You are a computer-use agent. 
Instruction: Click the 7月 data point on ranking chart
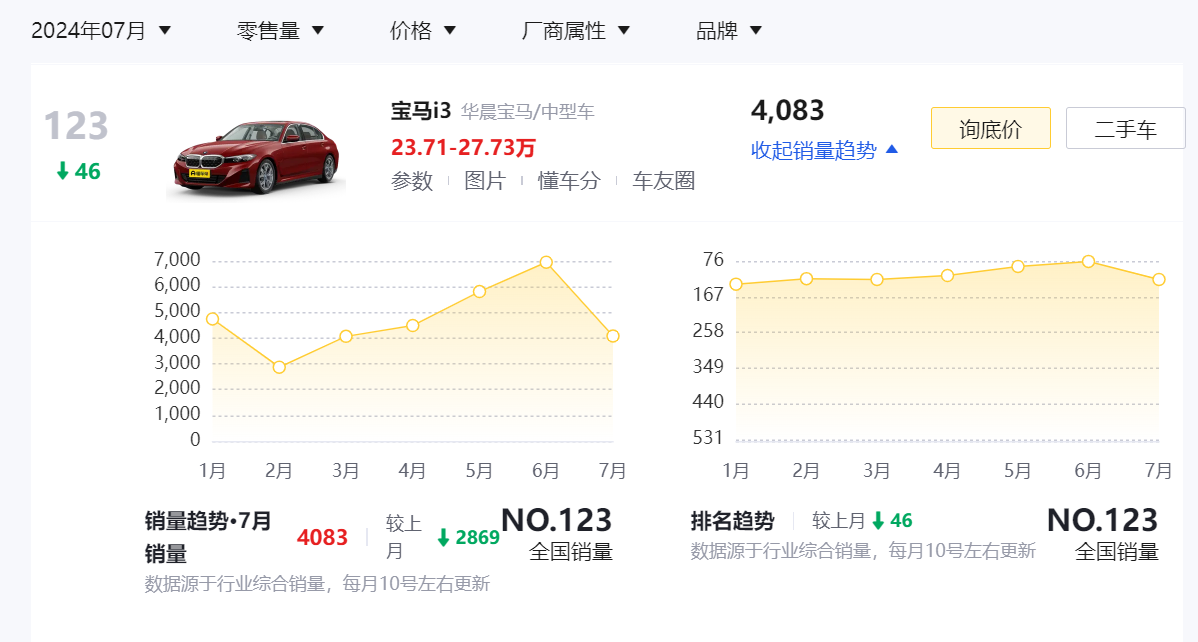pyautogui.click(x=1158, y=280)
